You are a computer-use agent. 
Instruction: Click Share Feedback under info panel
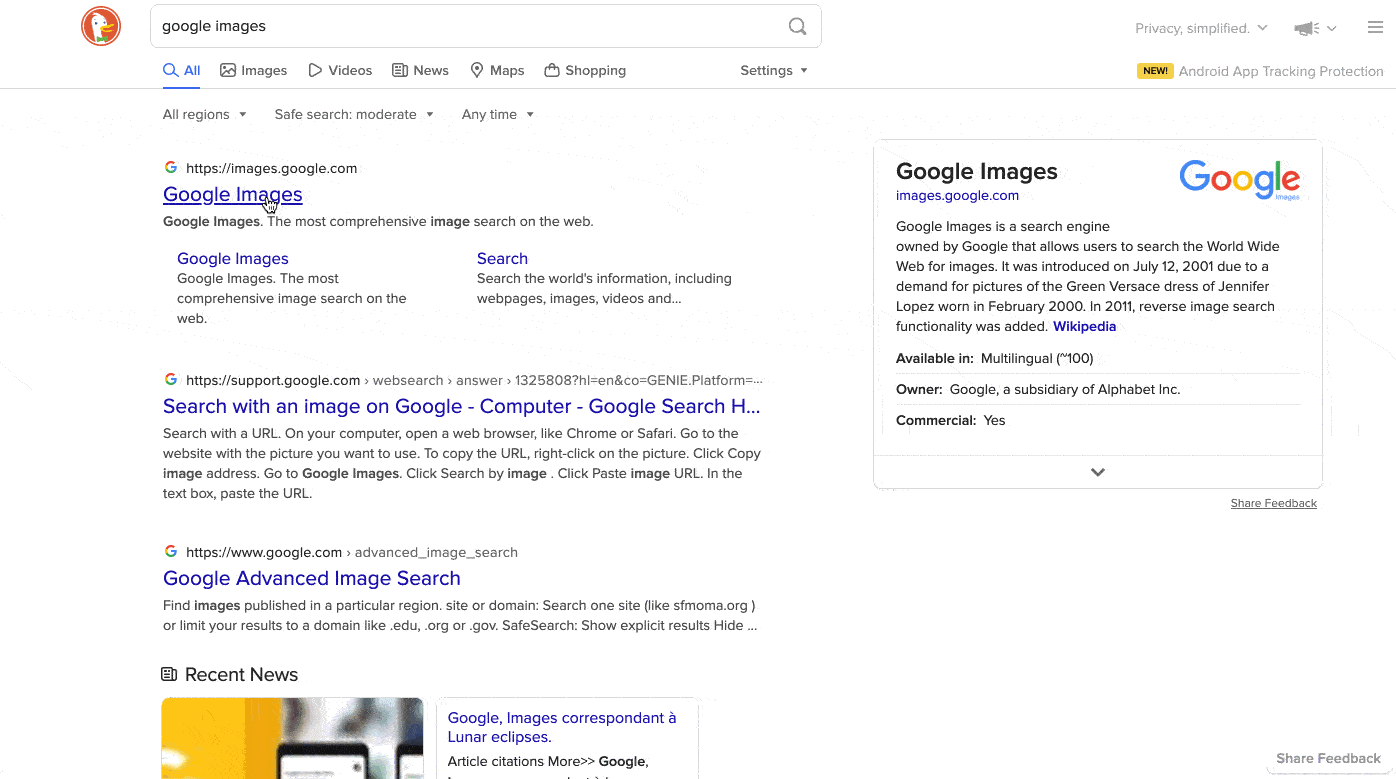[x=1274, y=503]
